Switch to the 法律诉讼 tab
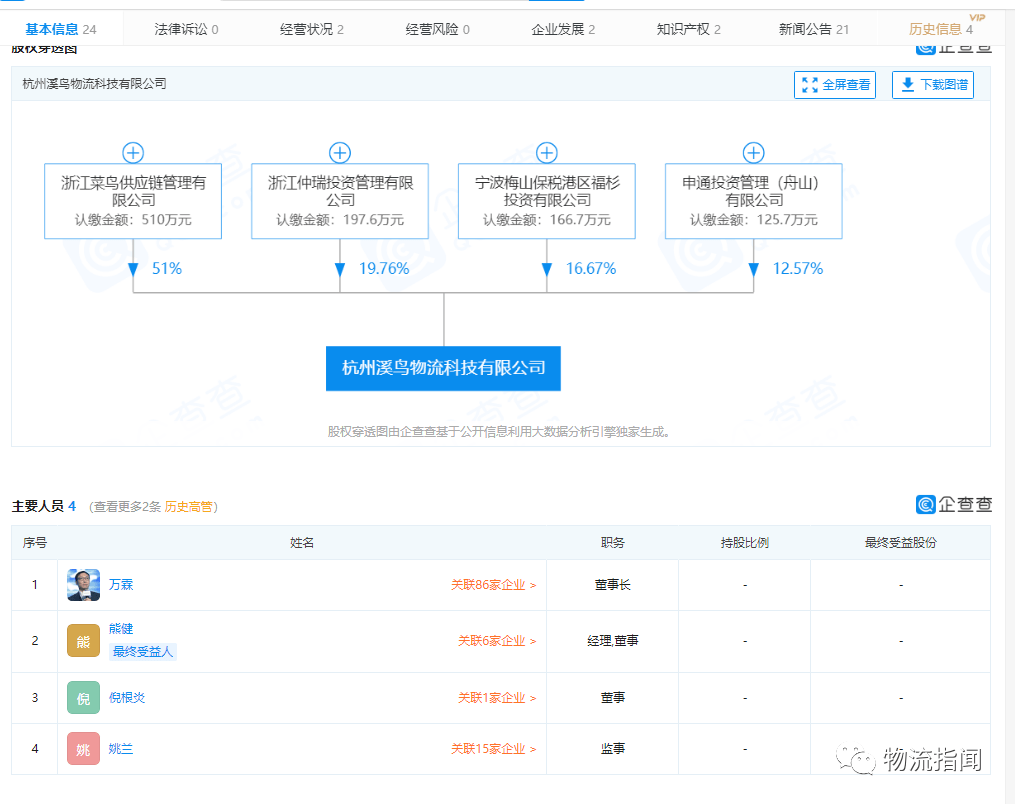The image size is (1015, 804). click(186, 29)
